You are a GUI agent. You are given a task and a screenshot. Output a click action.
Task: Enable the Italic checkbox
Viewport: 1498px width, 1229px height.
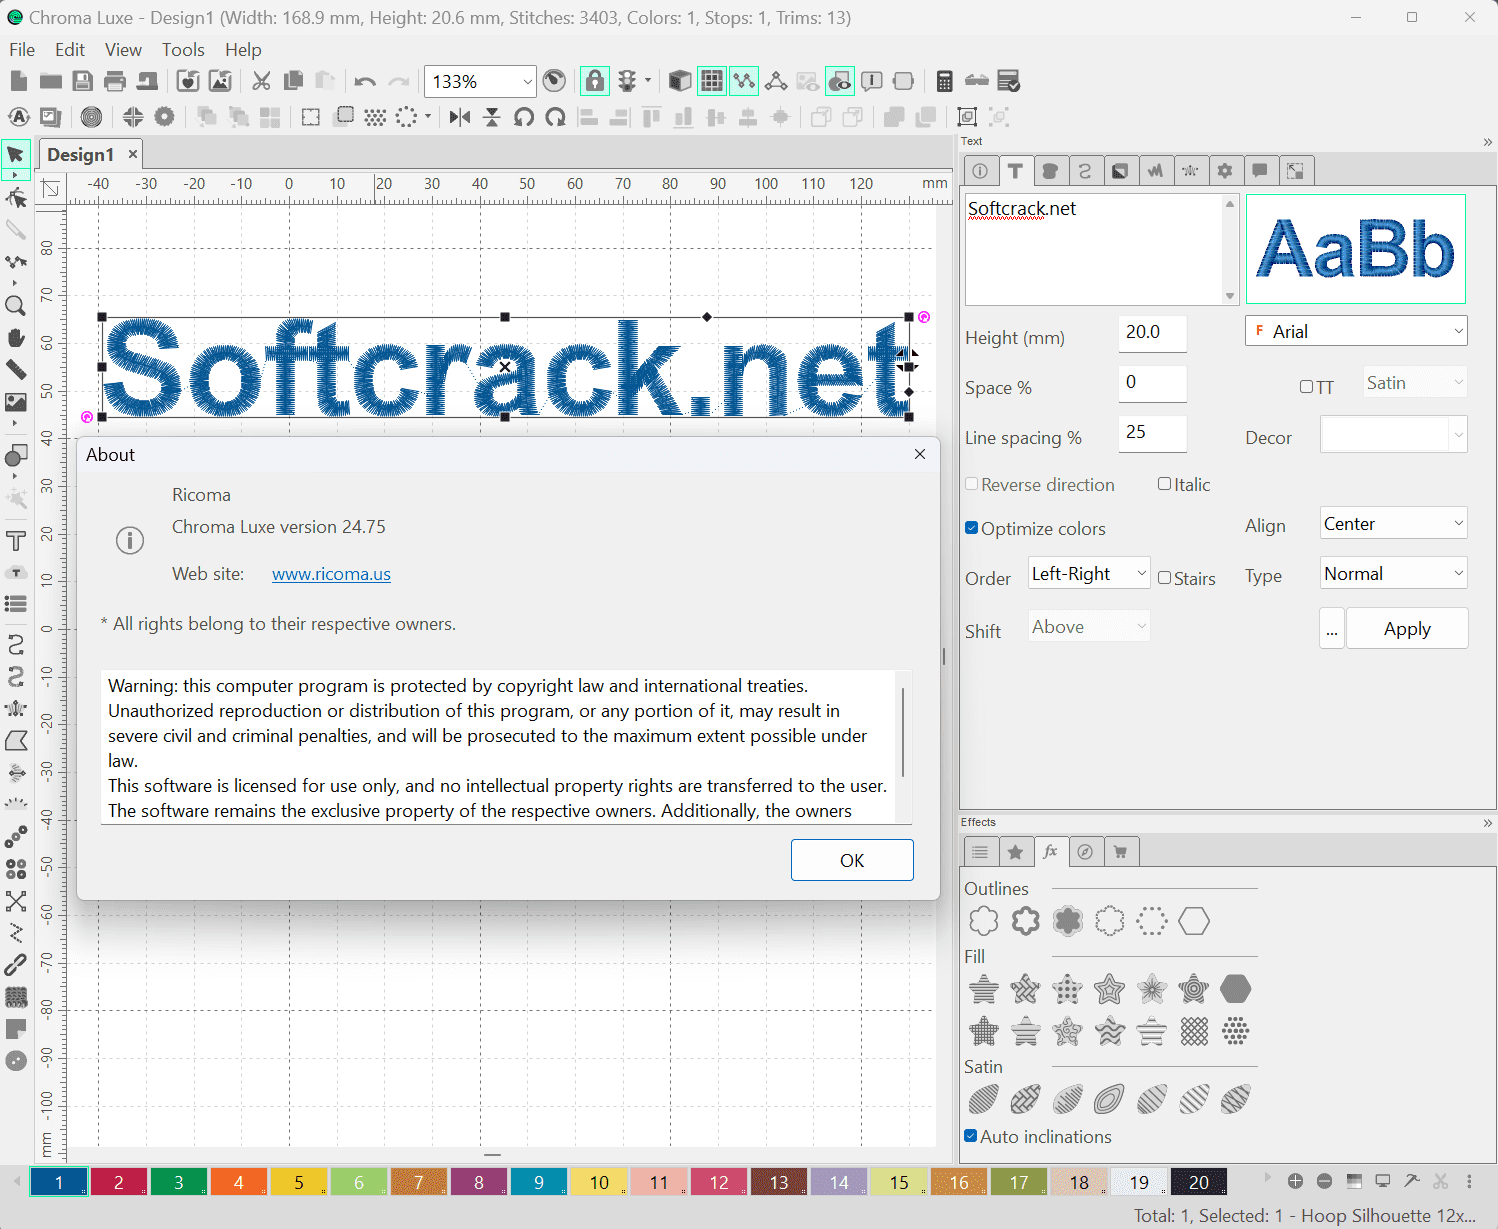[x=1165, y=484]
